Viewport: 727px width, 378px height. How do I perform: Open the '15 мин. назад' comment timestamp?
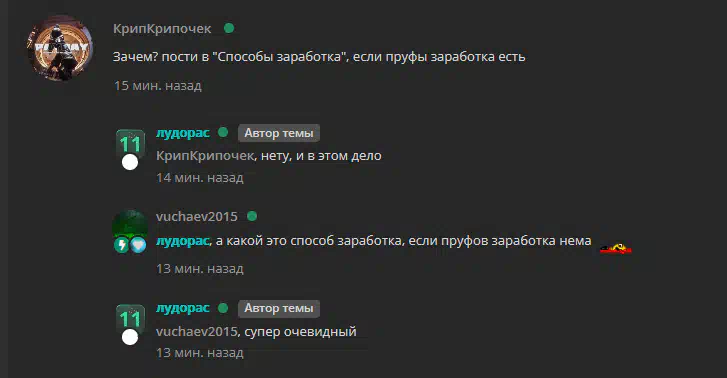158,86
